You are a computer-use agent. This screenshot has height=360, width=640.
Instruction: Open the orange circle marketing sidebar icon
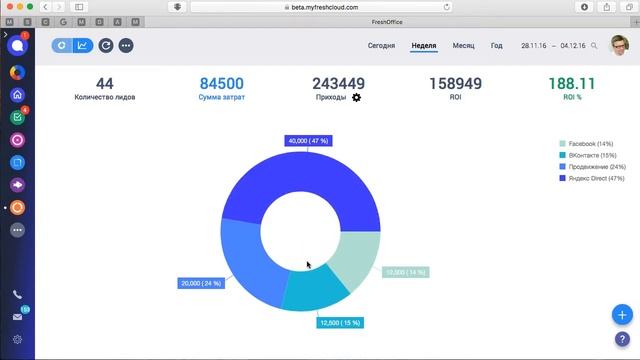tap(17, 208)
